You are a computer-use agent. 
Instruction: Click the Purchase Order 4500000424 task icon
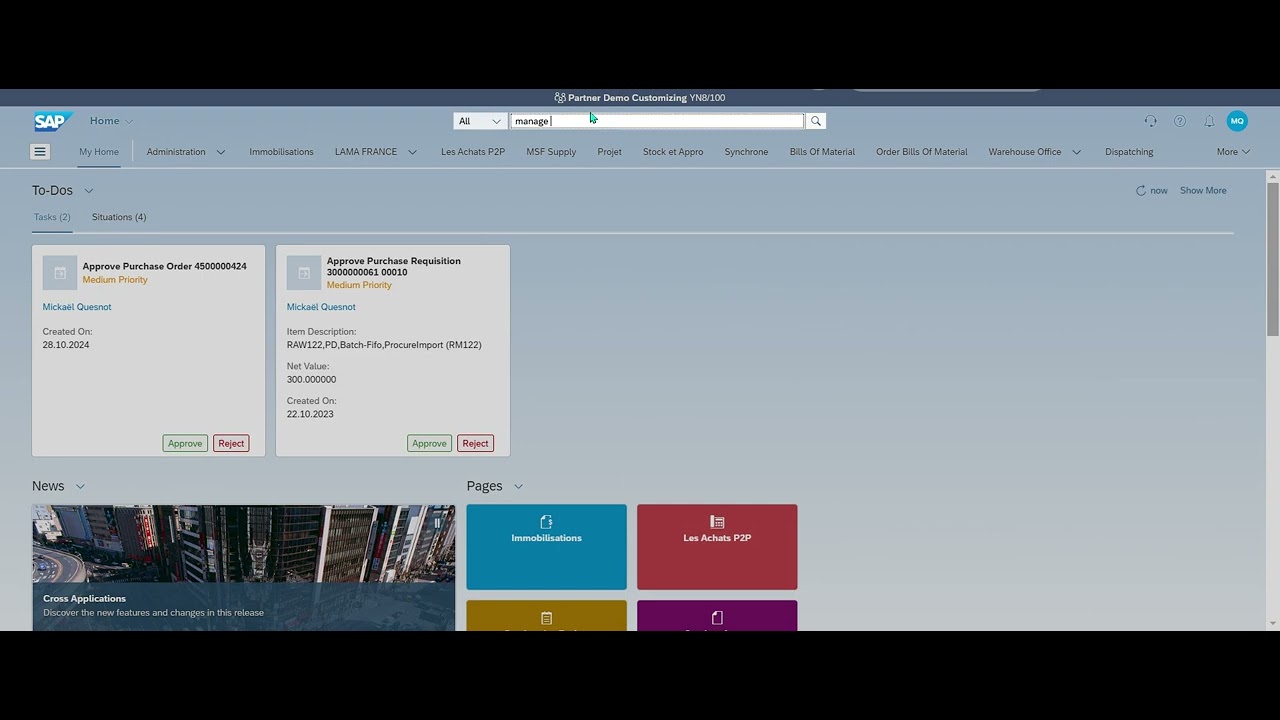(60, 273)
